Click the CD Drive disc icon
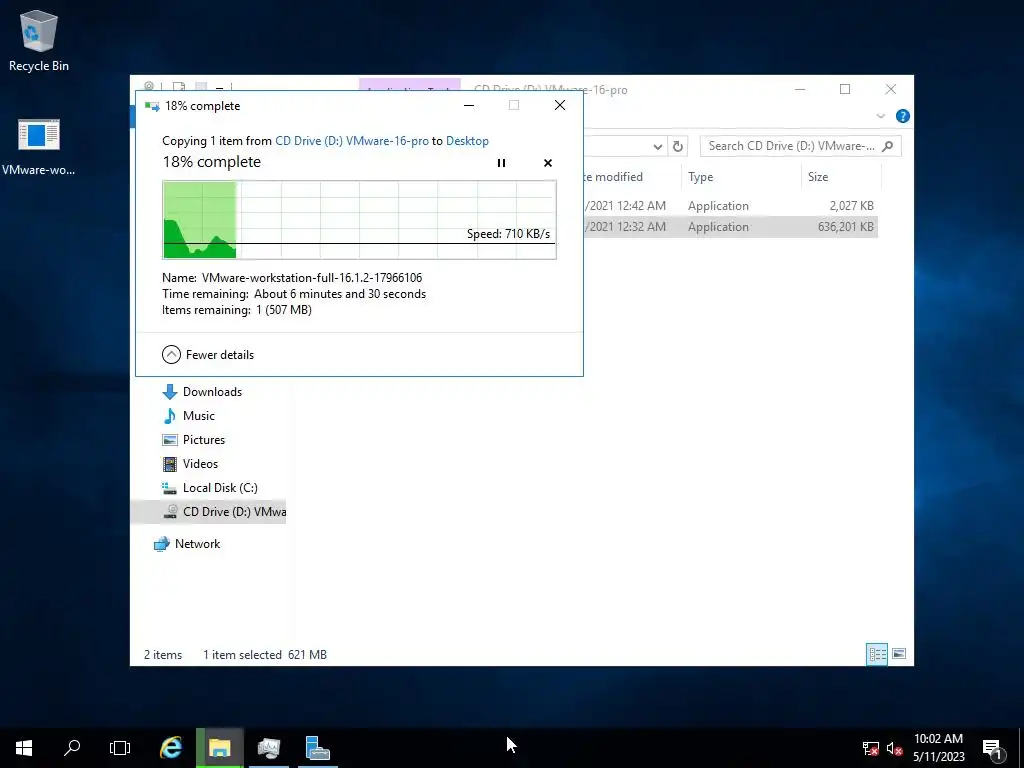 (x=170, y=512)
